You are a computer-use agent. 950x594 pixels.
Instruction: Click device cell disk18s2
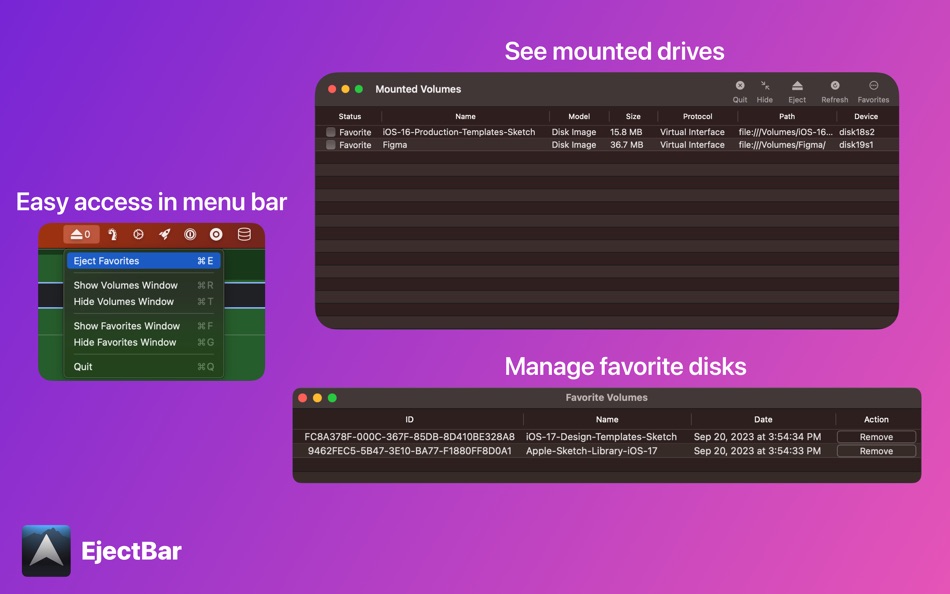click(857, 132)
